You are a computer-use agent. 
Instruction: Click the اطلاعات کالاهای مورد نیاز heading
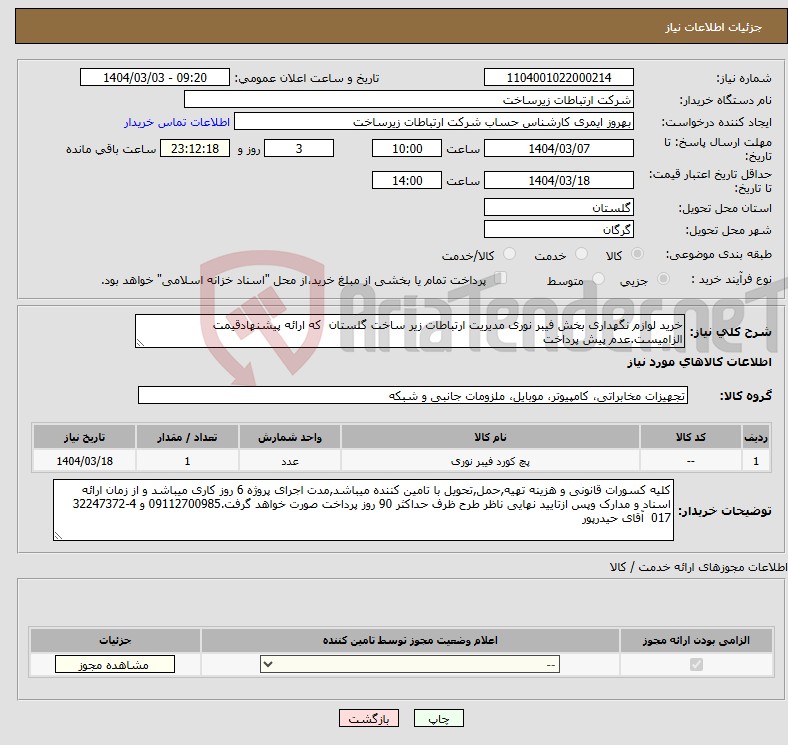(x=699, y=362)
